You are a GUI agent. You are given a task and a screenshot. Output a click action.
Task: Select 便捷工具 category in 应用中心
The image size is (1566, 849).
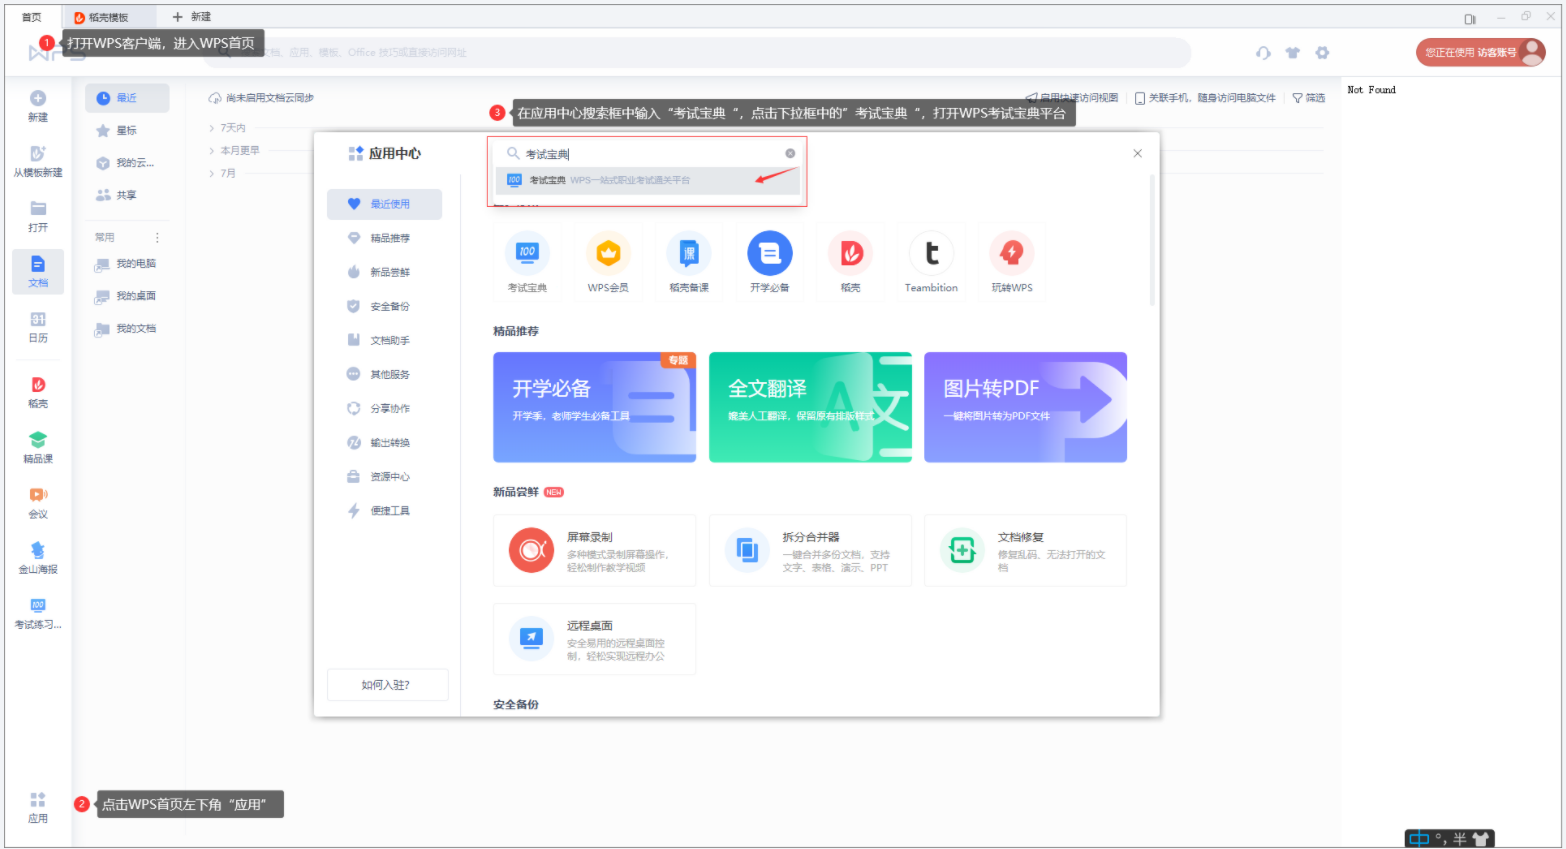384,510
